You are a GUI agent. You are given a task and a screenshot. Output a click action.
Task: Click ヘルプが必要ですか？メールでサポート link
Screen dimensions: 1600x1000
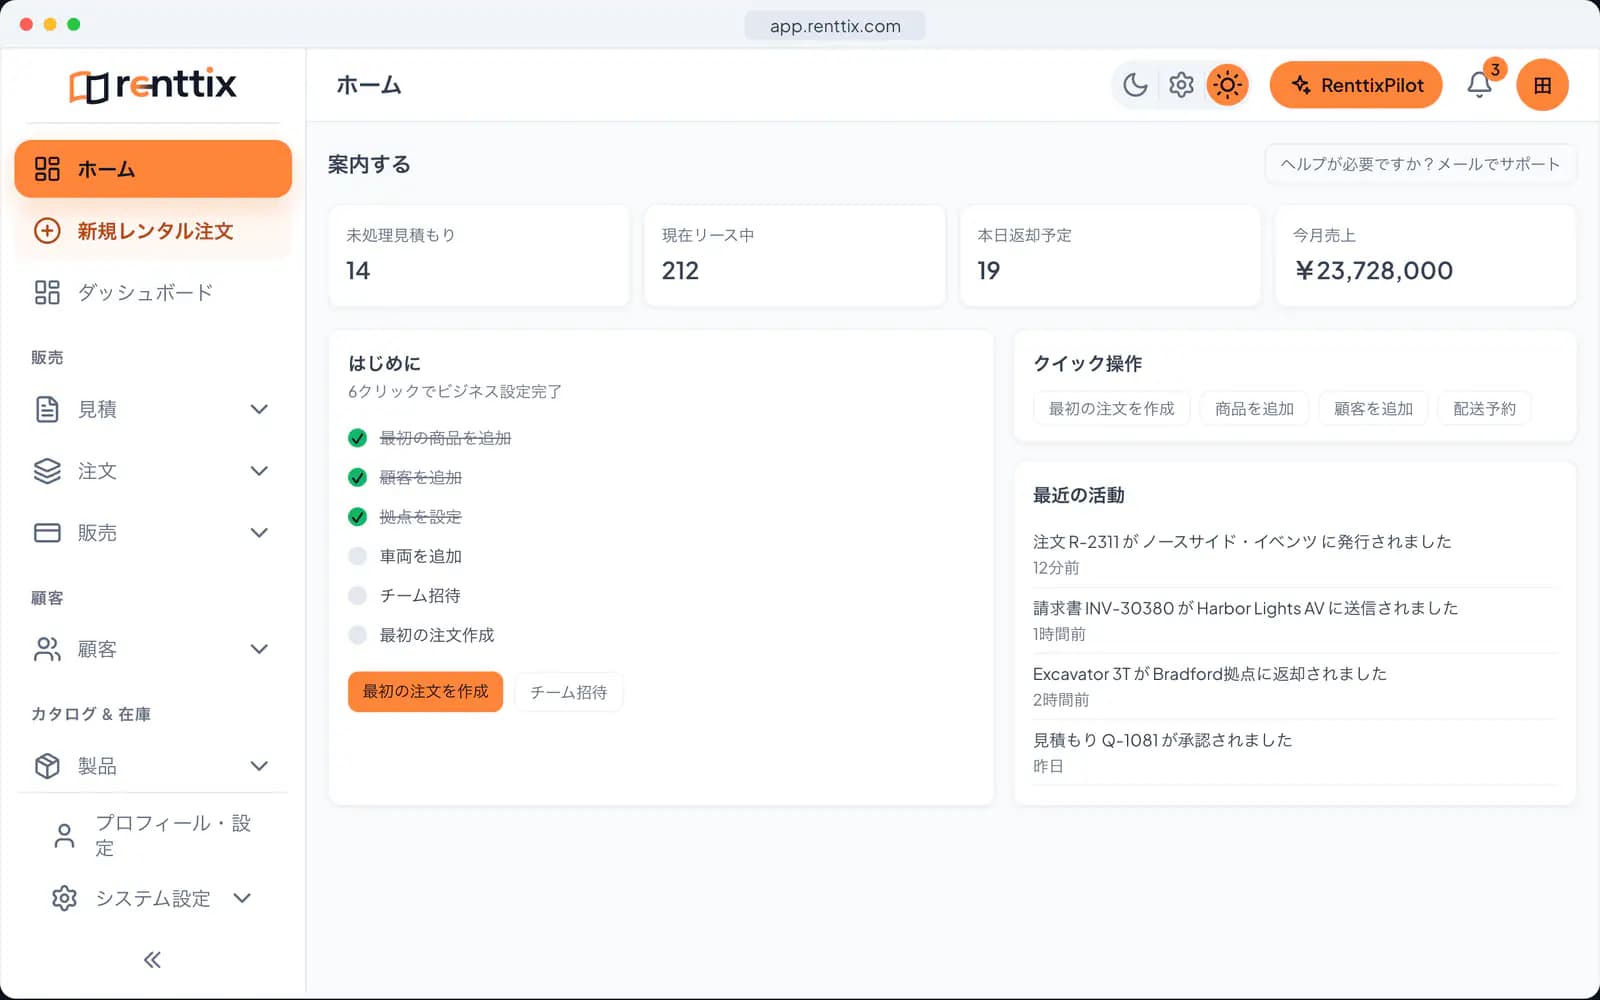tap(1420, 164)
